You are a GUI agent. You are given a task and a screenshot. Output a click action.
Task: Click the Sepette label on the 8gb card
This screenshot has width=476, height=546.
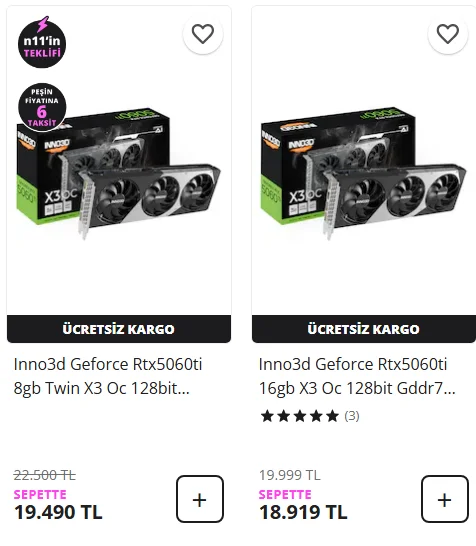40,494
